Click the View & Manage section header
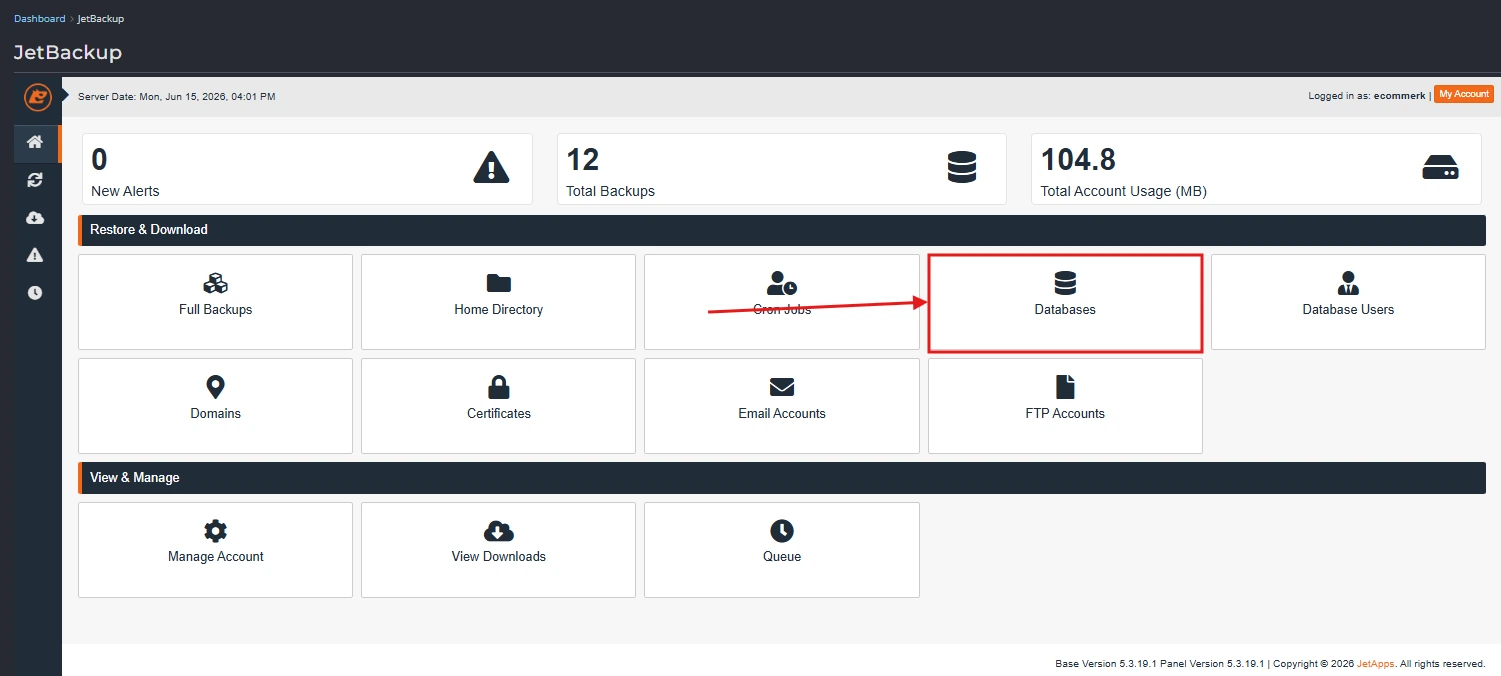 782,478
